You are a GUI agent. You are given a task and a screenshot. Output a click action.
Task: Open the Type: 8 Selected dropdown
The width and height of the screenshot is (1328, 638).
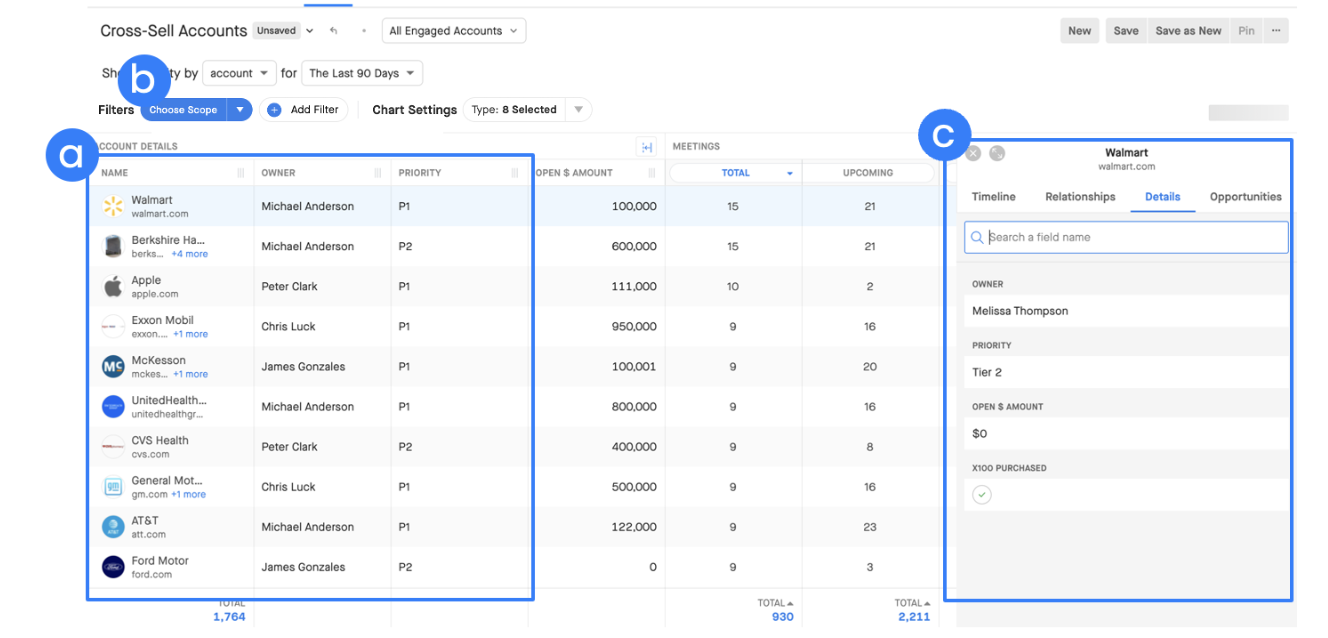527,110
